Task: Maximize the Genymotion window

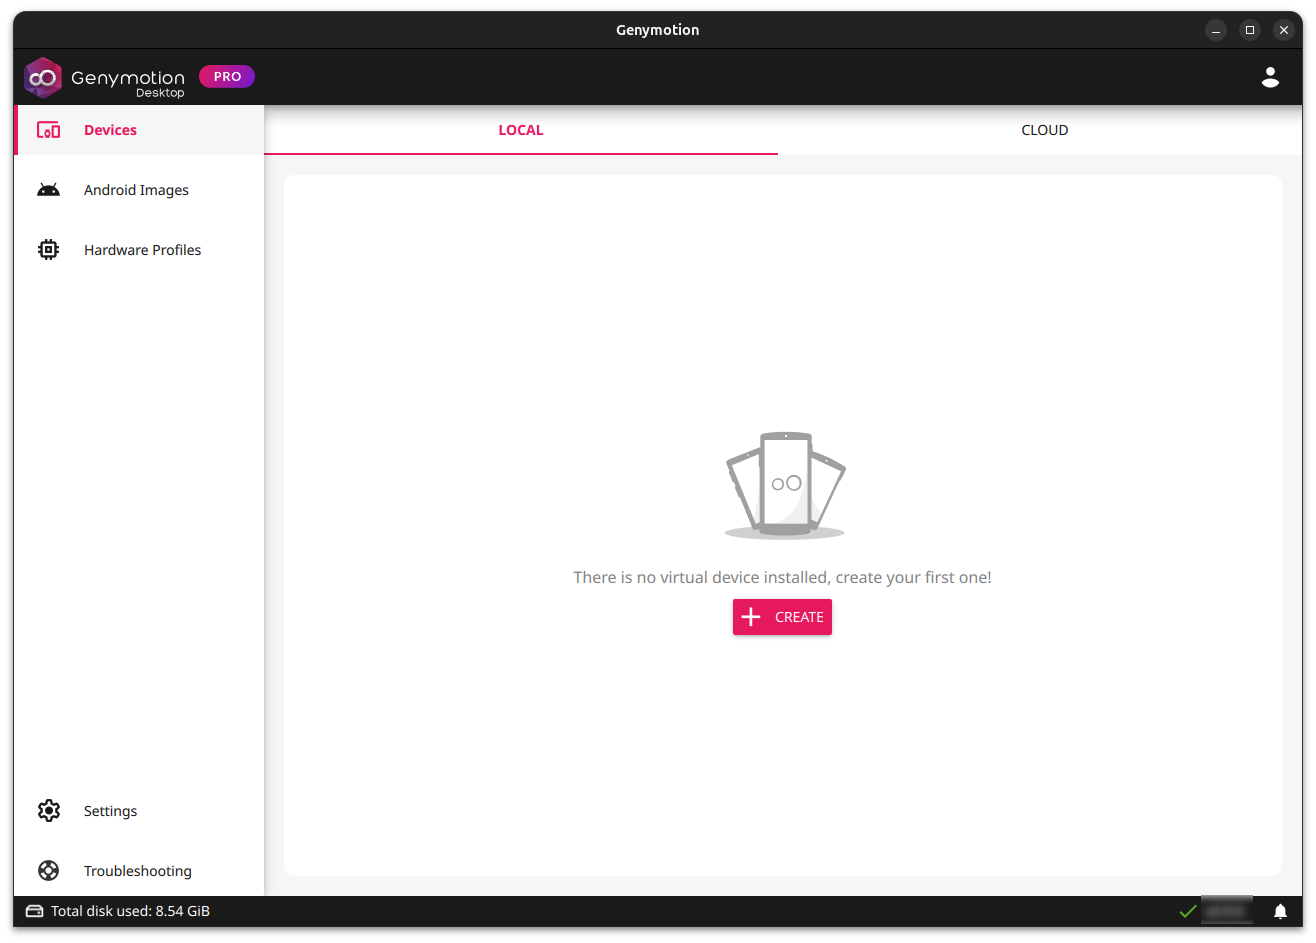Action: coord(1250,30)
